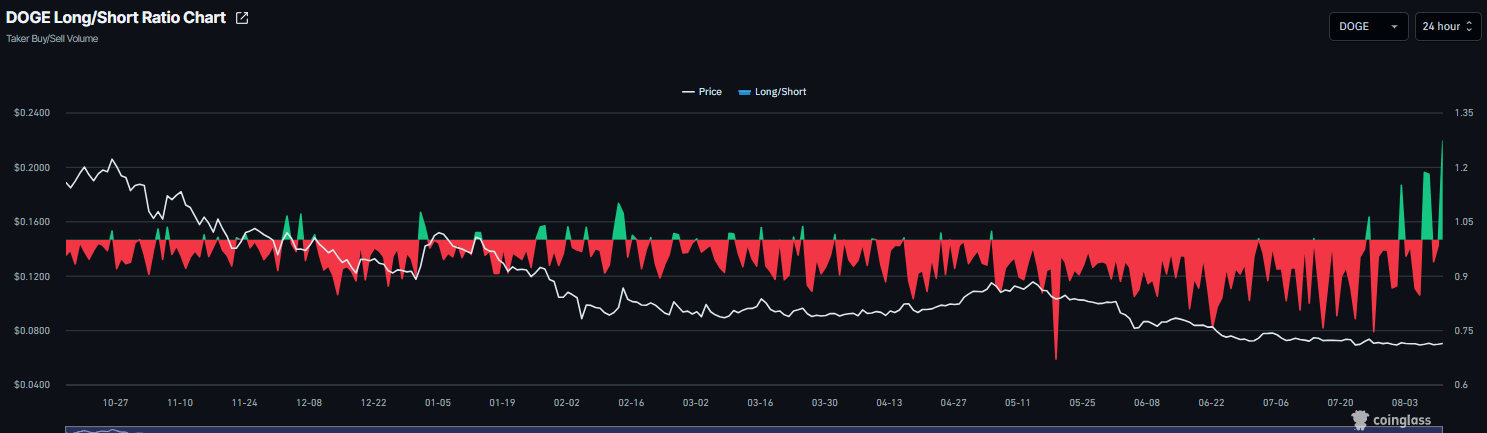Click the 0.75 ratio axis label
This screenshot has width=1487, height=433.
(x=1463, y=331)
